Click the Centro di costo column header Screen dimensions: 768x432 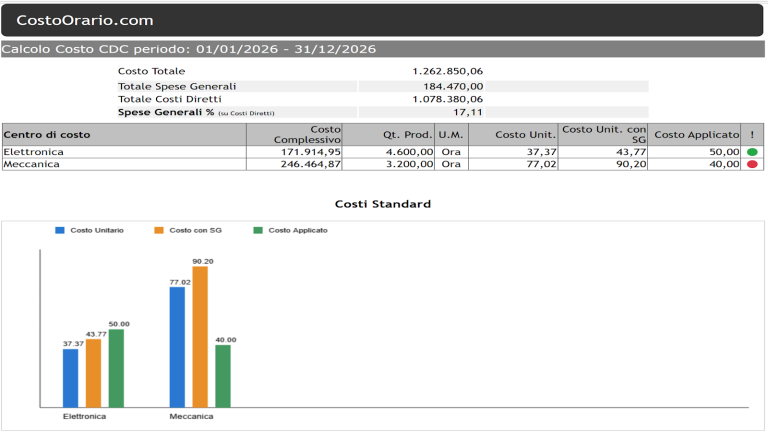(47, 134)
